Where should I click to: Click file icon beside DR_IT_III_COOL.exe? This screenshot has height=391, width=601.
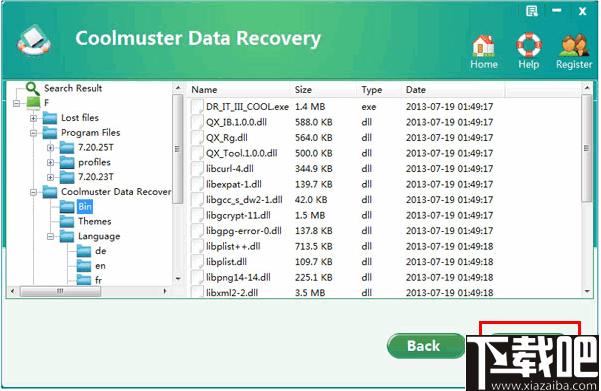(x=197, y=107)
